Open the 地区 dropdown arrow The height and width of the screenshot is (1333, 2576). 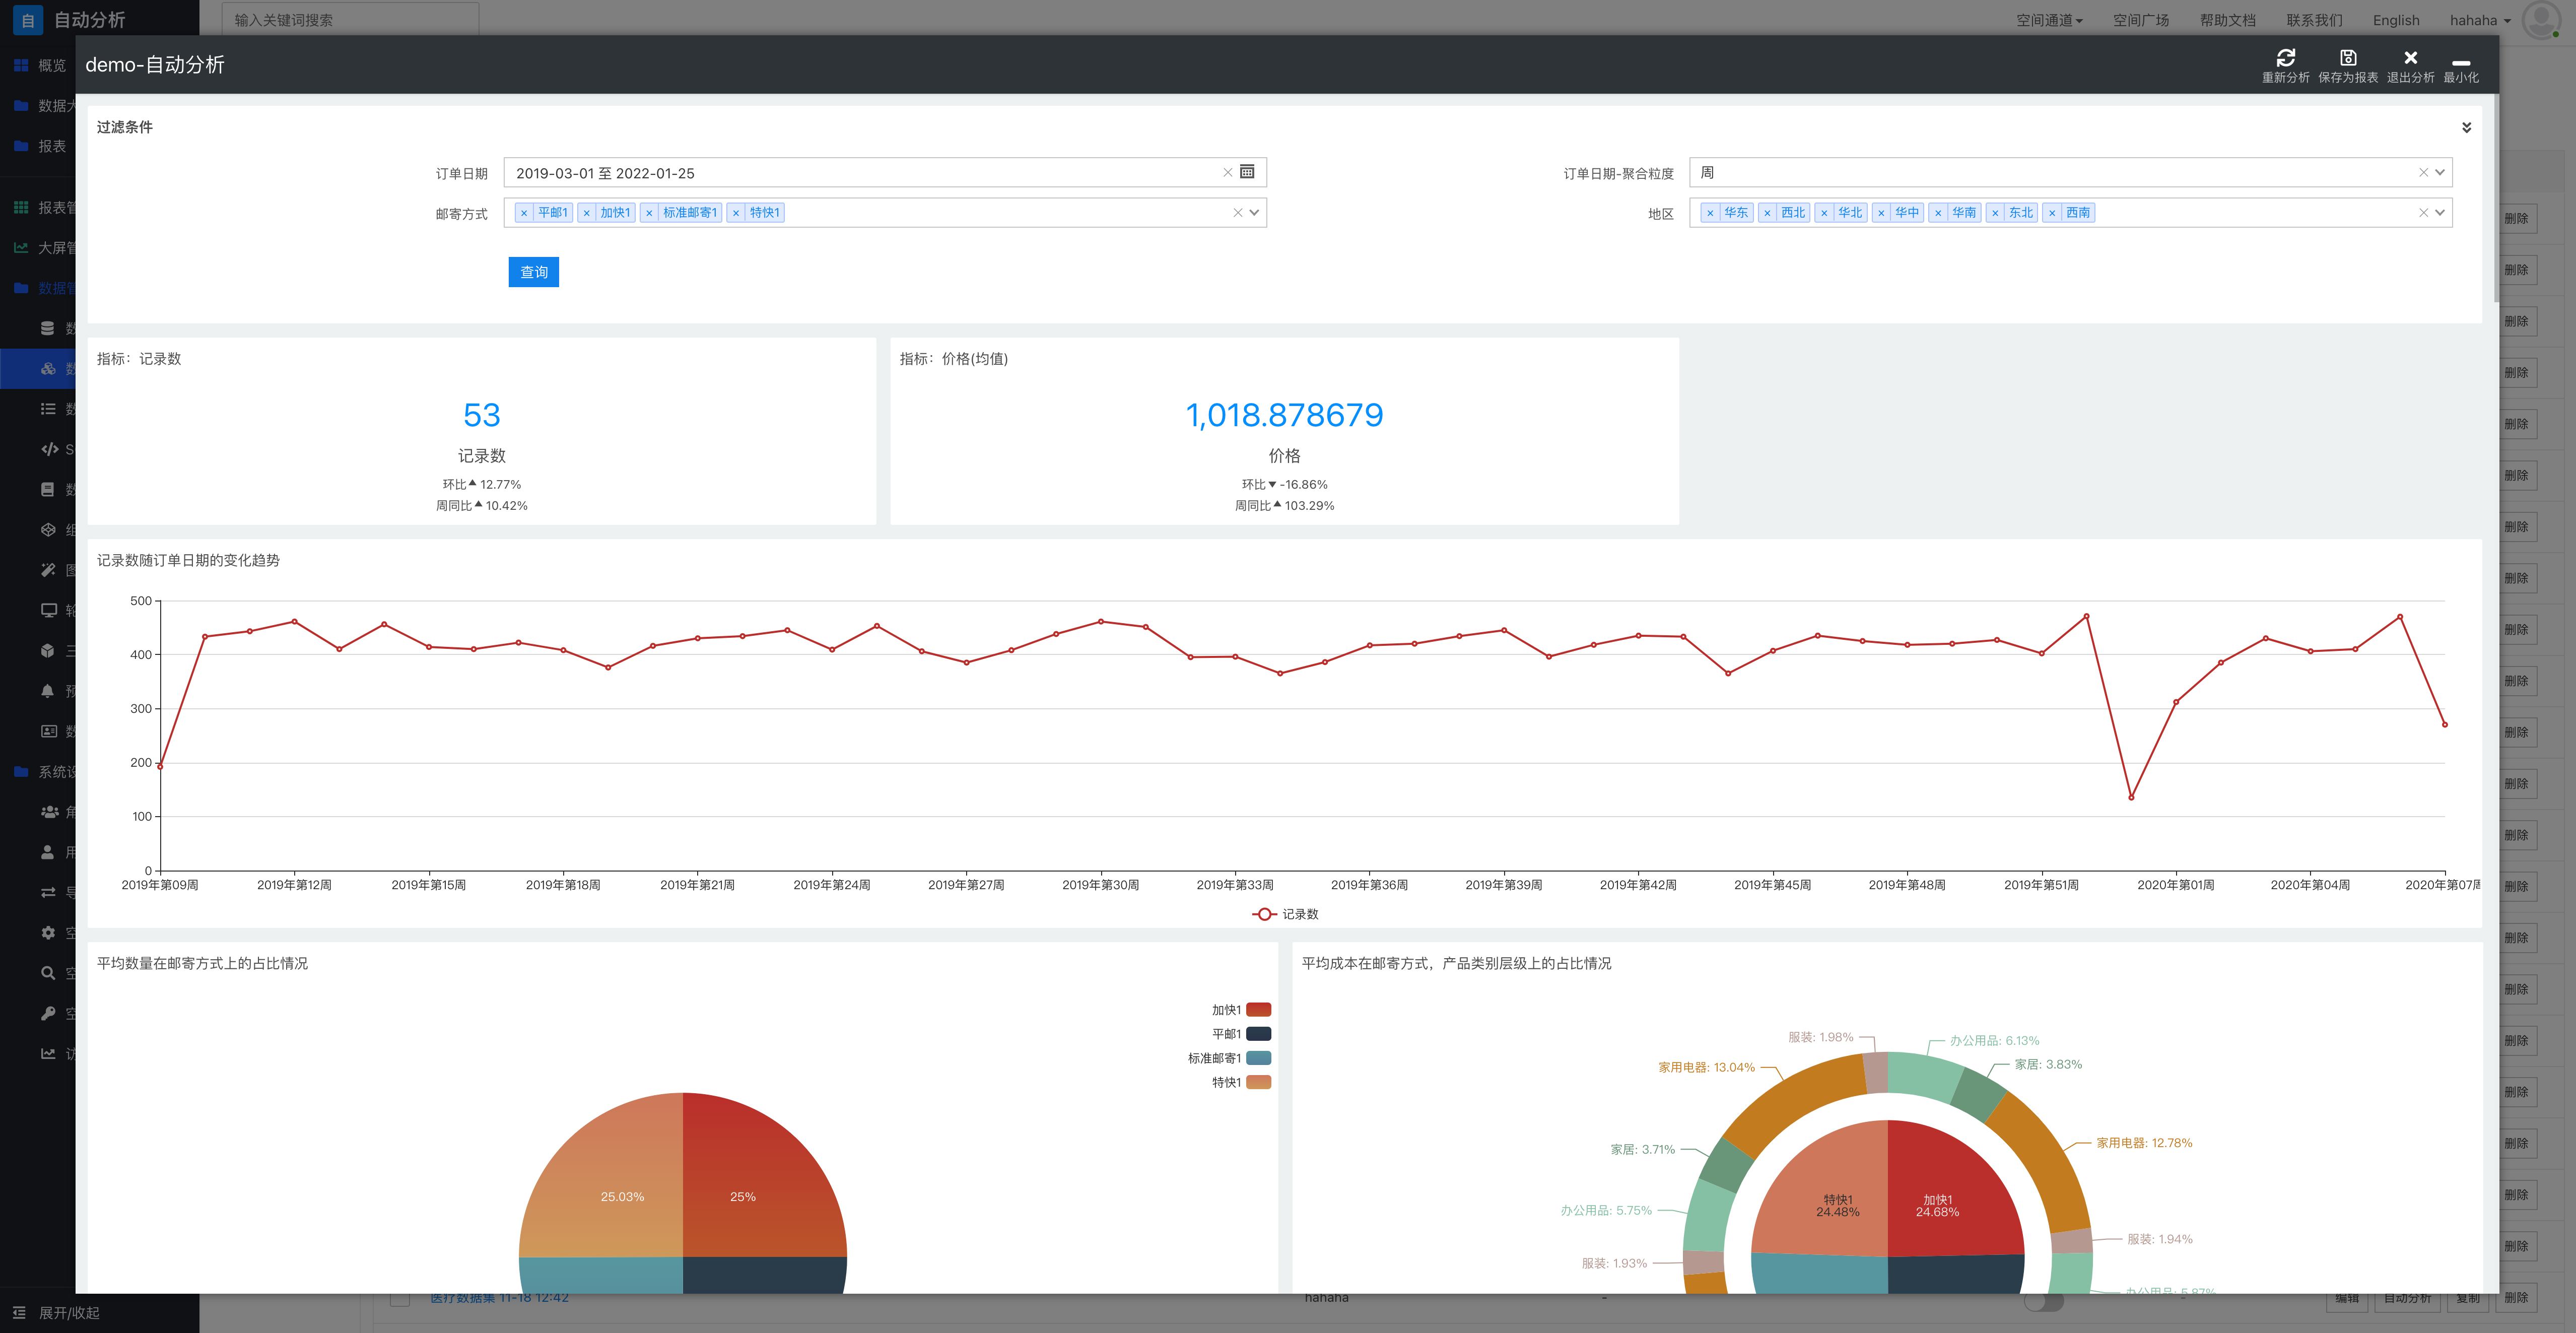click(2440, 212)
